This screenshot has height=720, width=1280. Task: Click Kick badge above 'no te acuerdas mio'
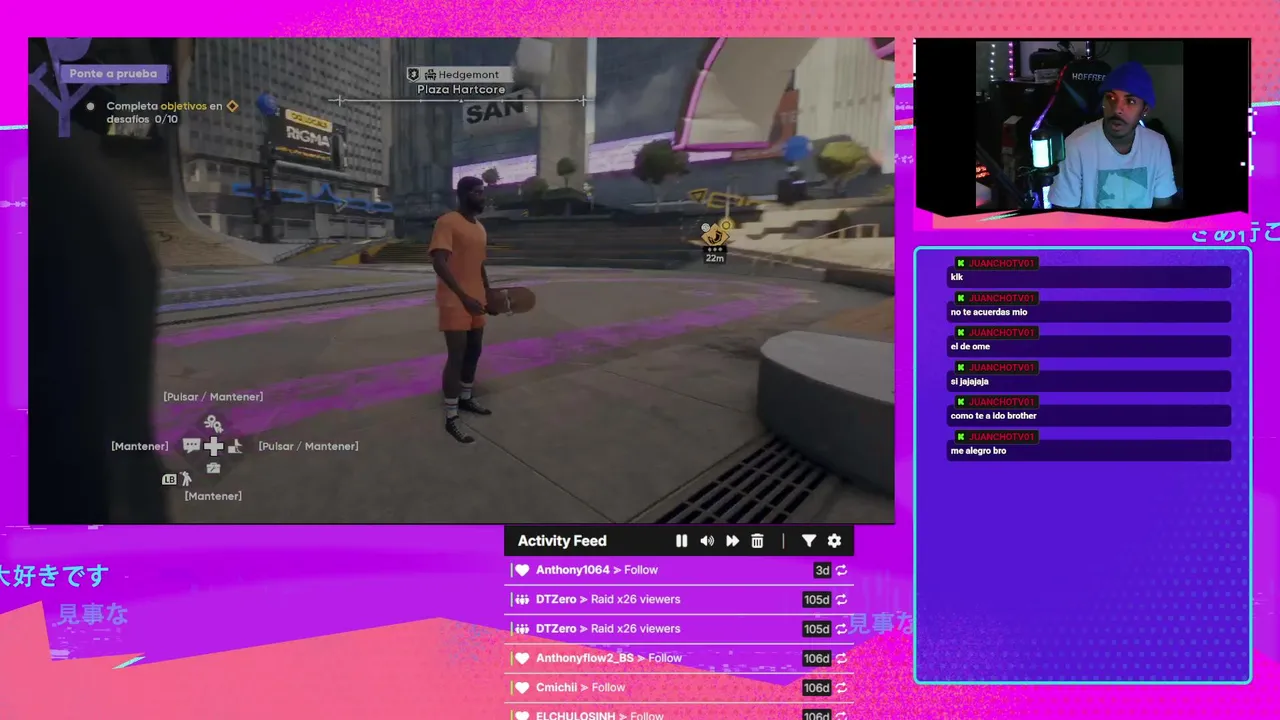pos(960,298)
